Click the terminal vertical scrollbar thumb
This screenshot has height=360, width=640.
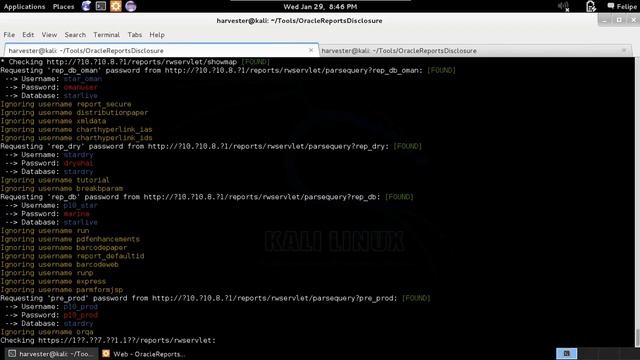(637, 338)
